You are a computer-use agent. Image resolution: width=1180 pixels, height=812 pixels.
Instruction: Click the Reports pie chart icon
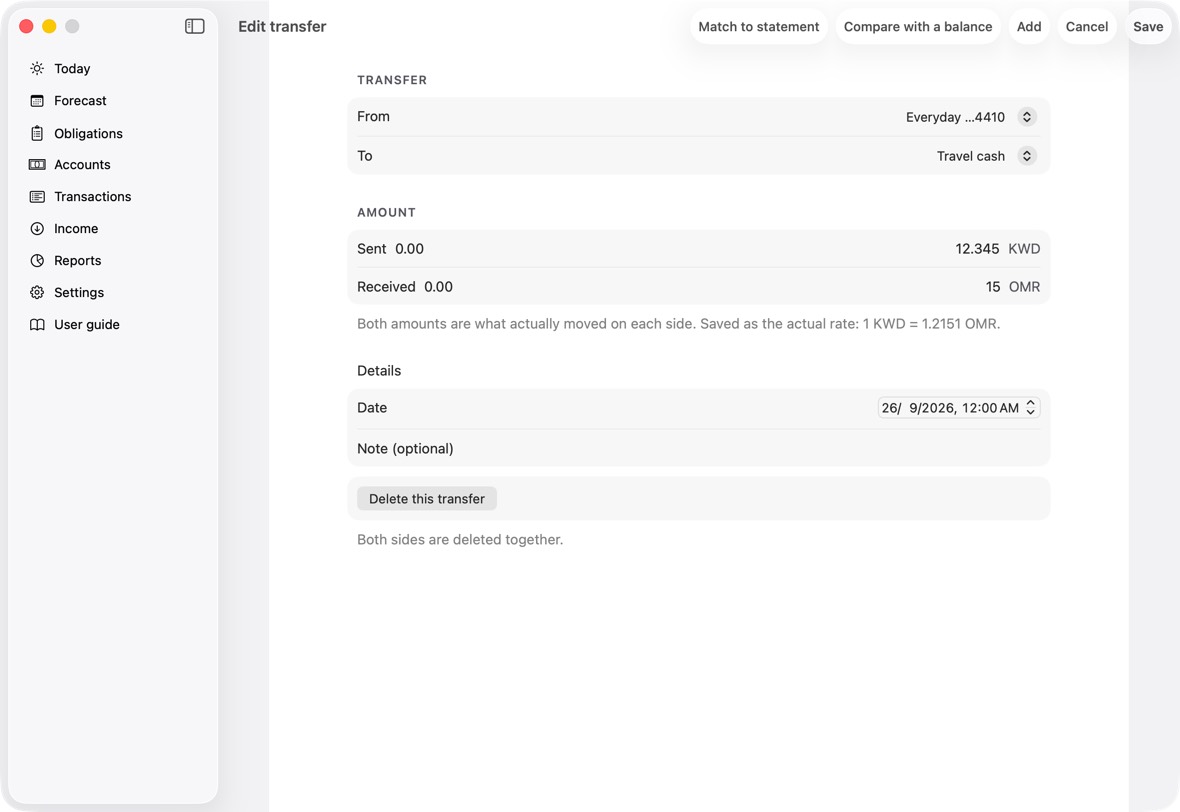pyautogui.click(x=37, y=260)
